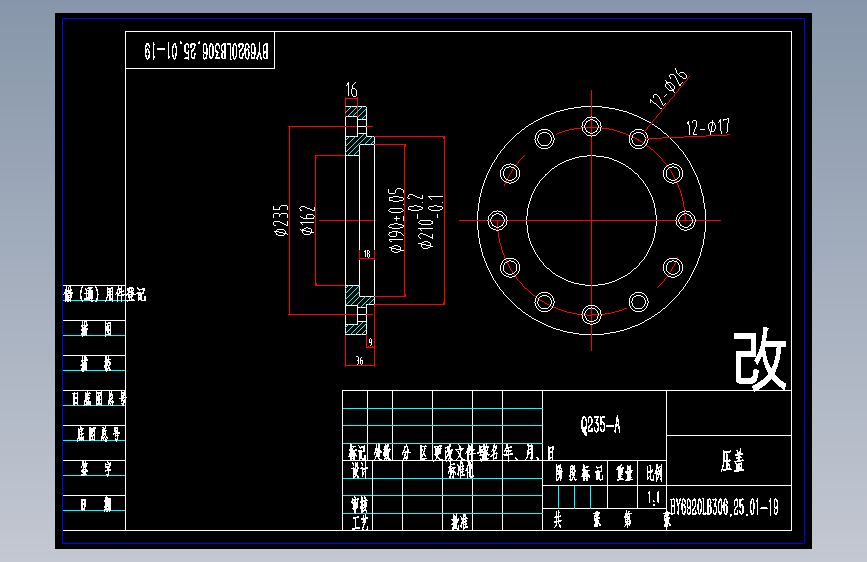Click the 借(通)用件登记 side label
867x562 pixels.
(105, 294)
